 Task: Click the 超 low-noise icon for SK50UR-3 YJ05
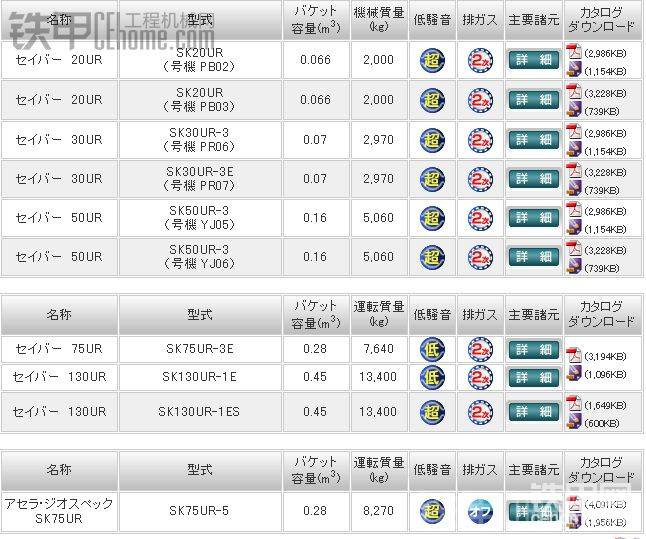pyautogui.click(x=432, y=218)
